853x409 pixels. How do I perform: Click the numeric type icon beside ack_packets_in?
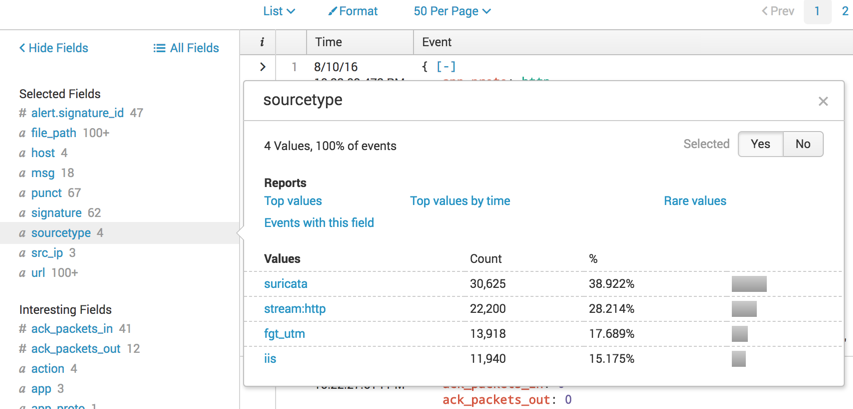click(x=22, y=328)
